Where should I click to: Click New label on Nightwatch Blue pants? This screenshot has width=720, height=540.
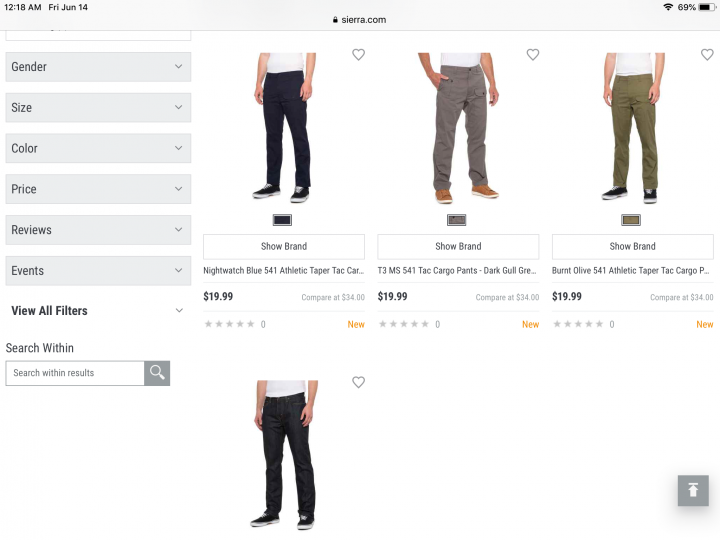(356, 325)
